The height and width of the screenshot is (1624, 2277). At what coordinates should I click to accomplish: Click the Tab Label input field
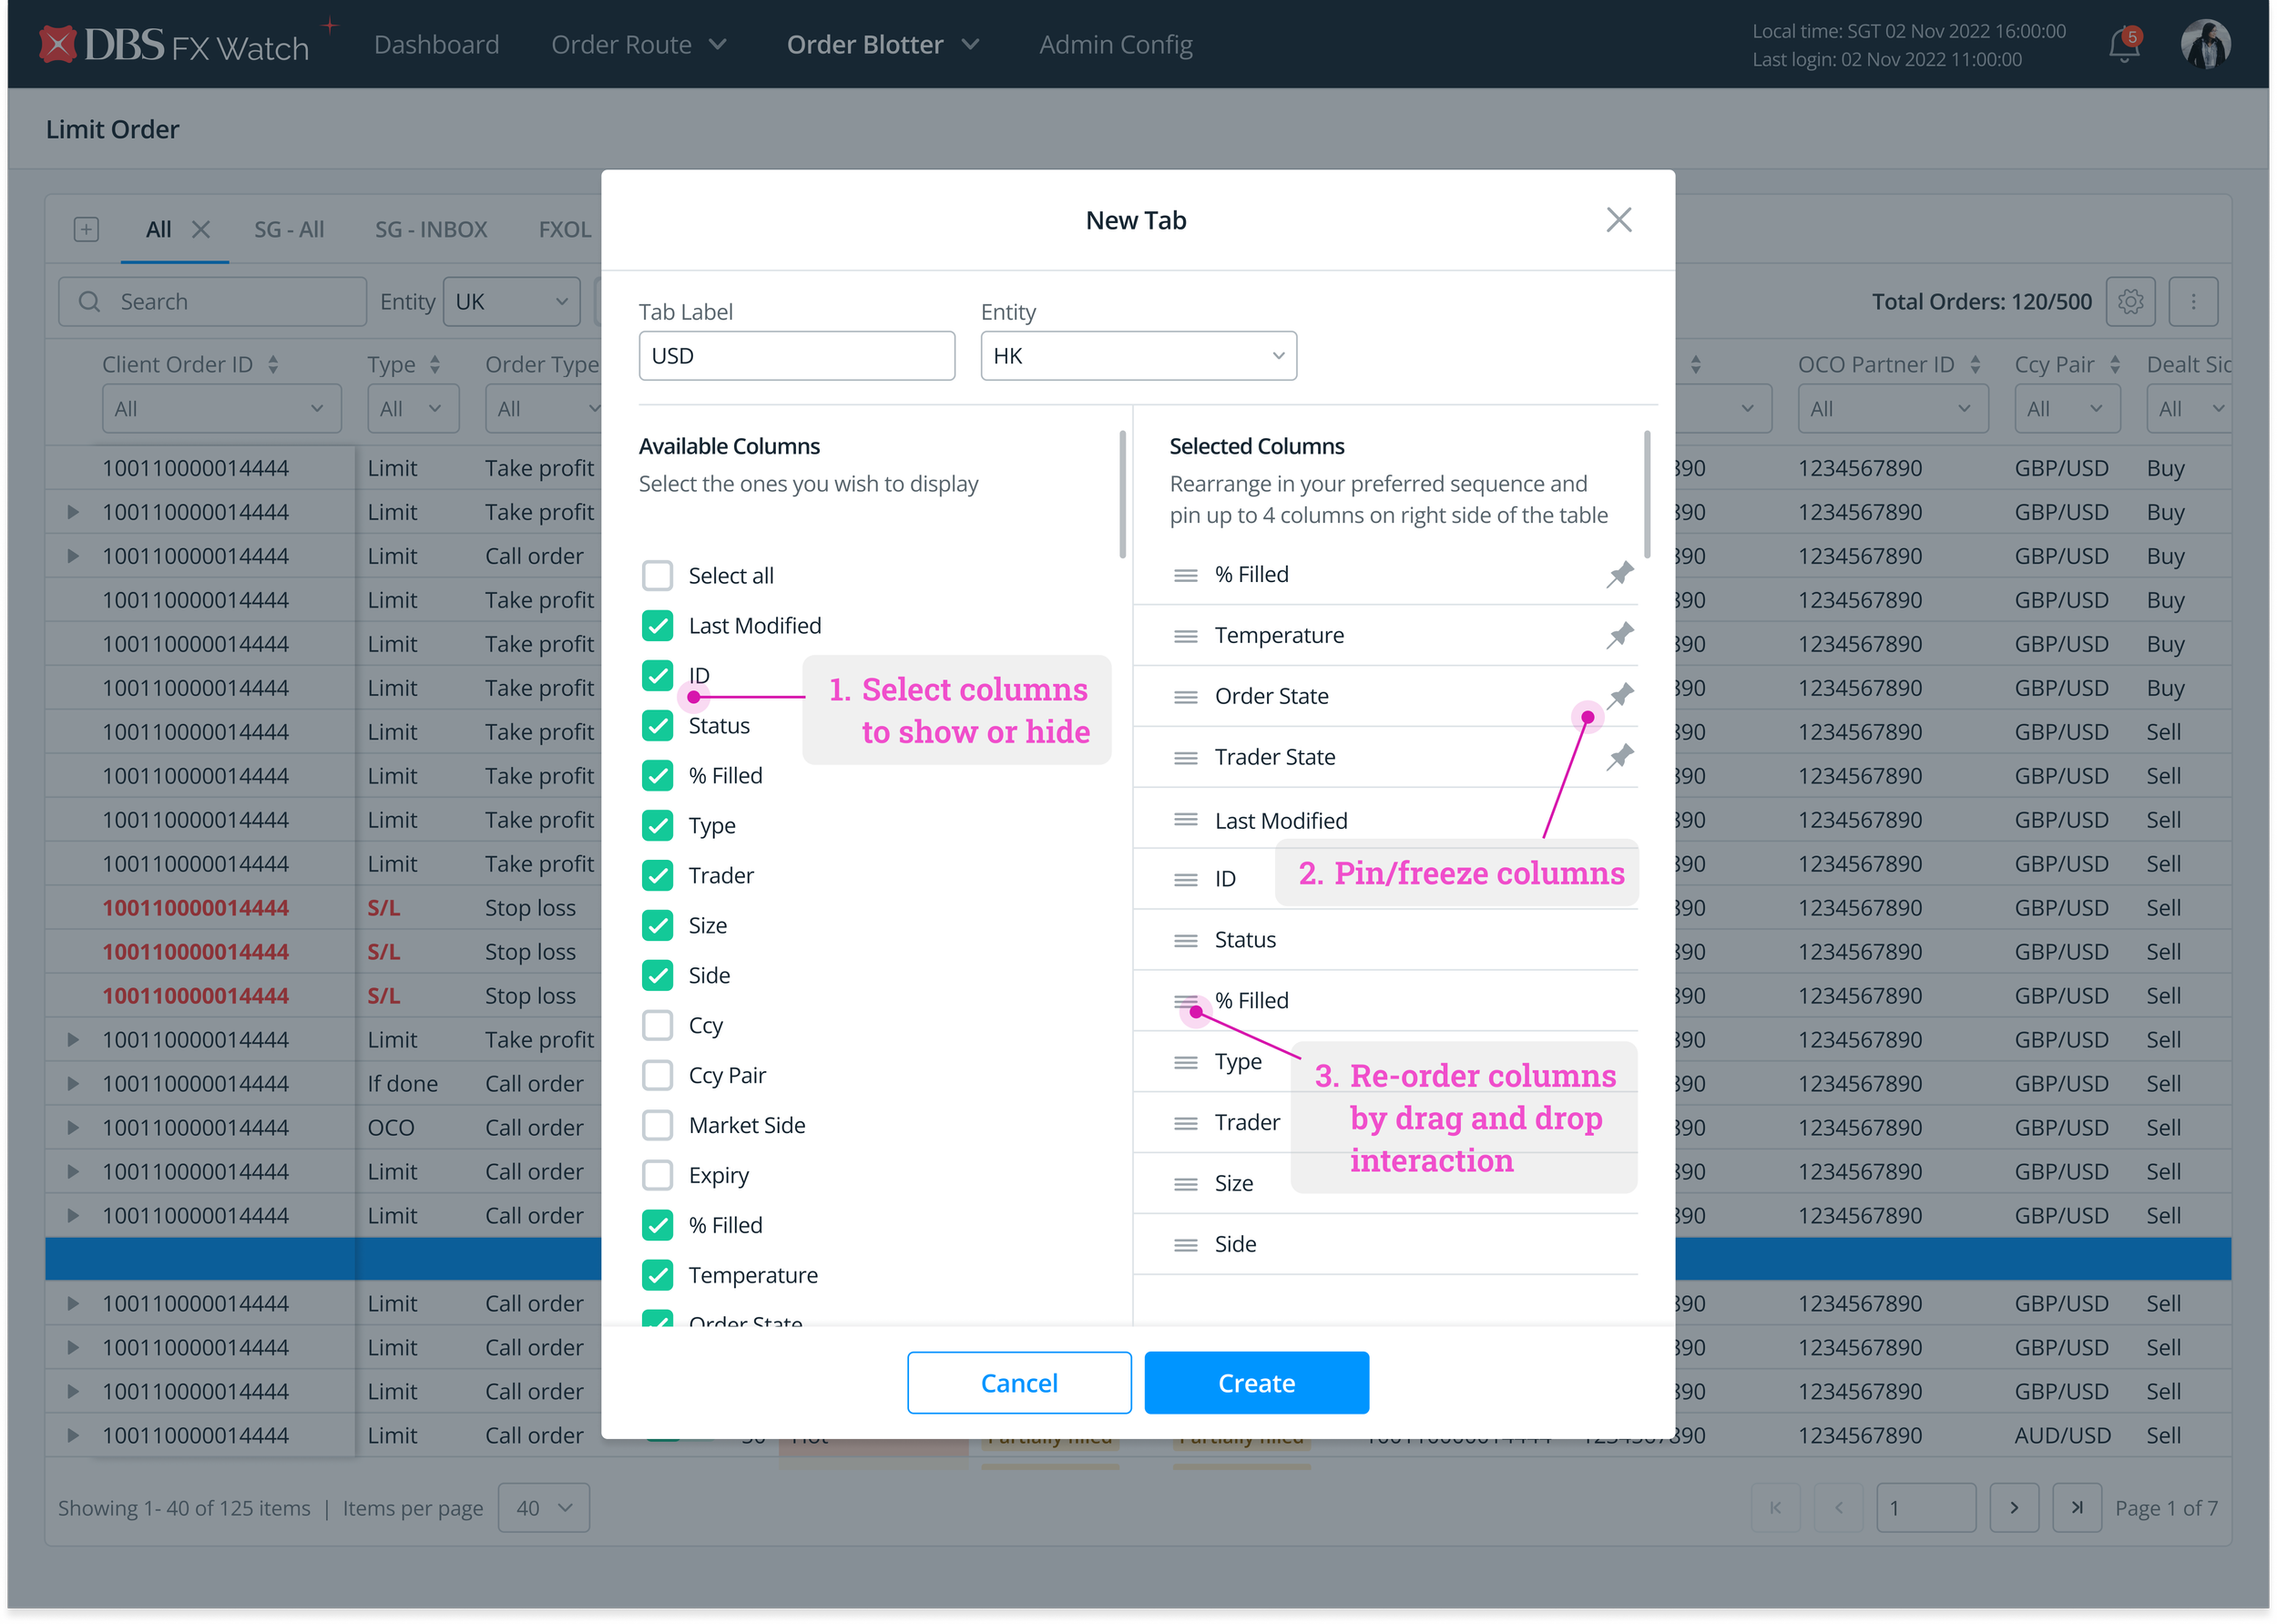[796, 356]
